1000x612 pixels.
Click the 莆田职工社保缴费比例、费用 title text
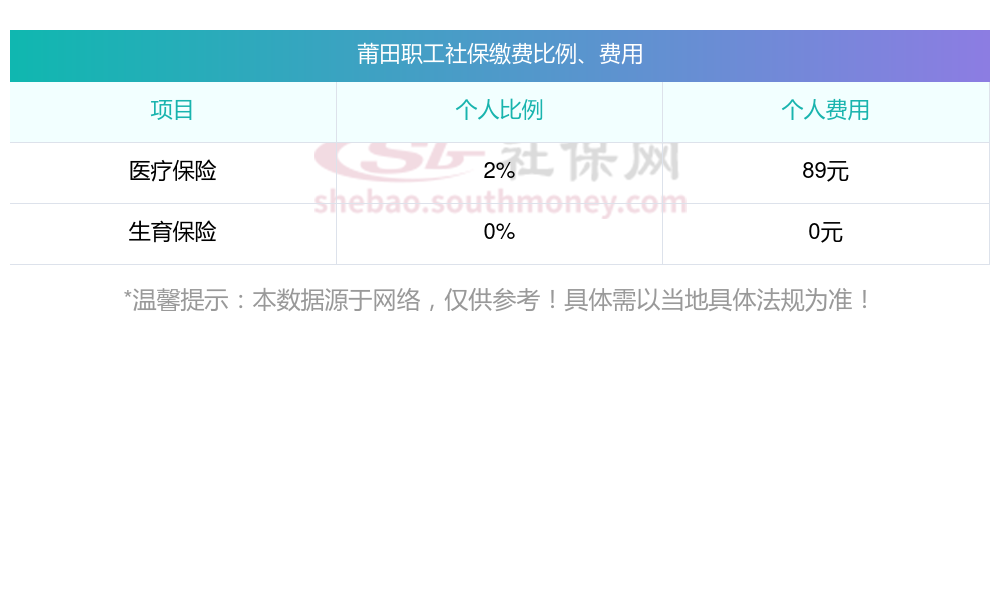500,55
